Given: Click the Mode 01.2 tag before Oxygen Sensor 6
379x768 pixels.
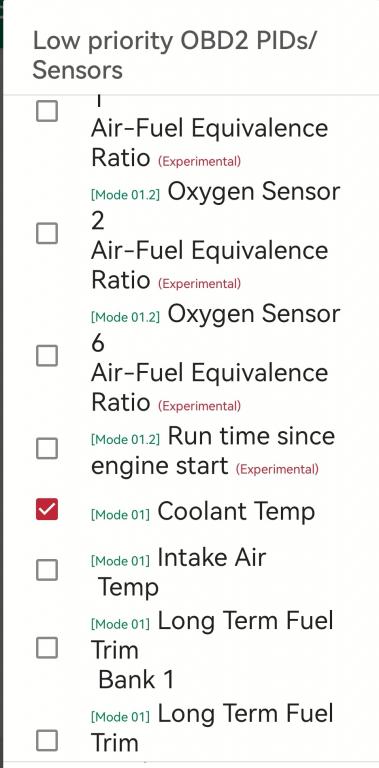Looking at the screenshot, I should (x=125, y=317).
